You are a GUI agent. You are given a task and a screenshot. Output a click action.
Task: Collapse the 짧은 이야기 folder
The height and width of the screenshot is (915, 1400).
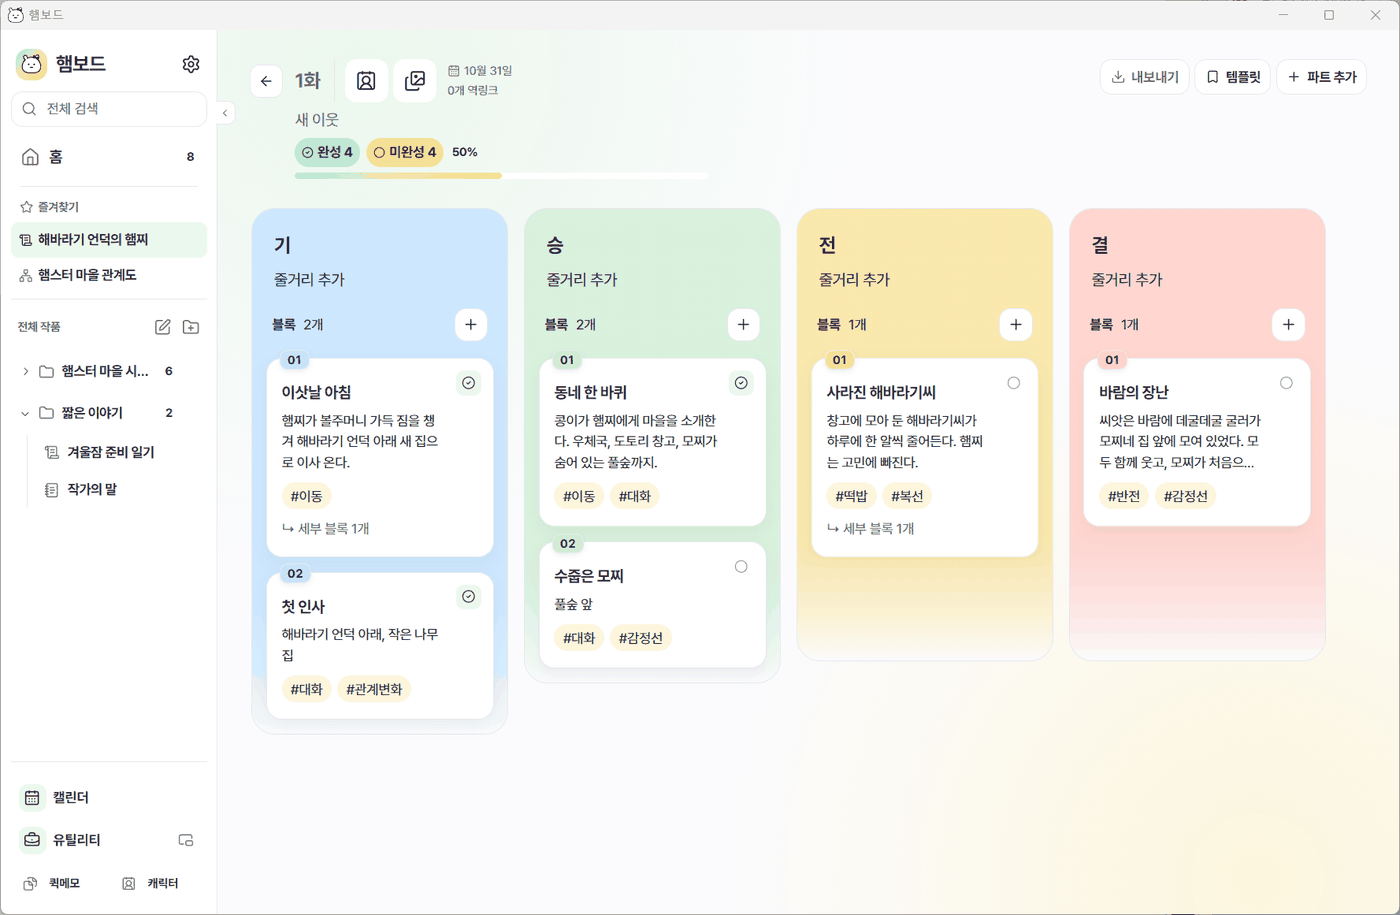pos(25,413)
